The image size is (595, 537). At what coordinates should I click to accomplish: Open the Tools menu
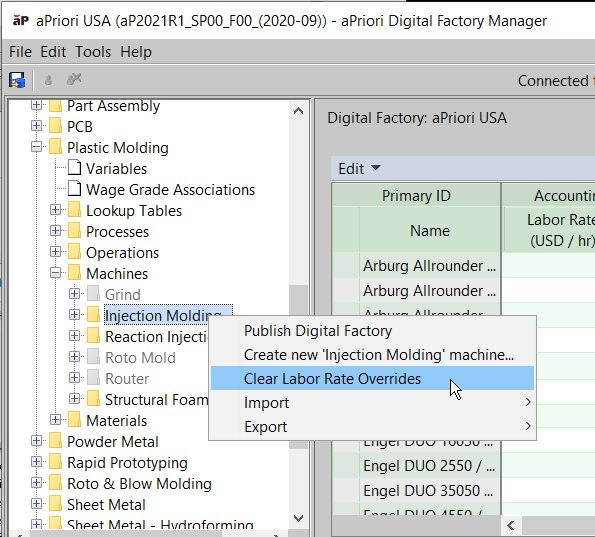(x=93, y=52)
